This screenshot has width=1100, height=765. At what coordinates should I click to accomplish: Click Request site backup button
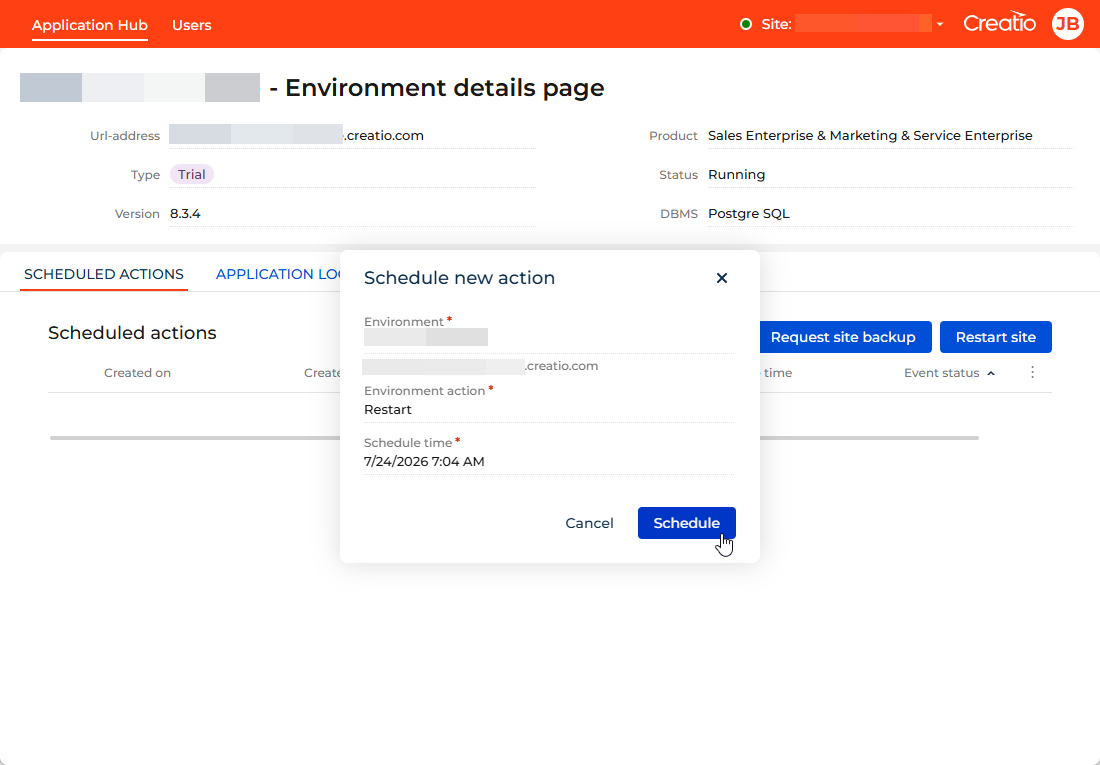[x=843, y=337]
